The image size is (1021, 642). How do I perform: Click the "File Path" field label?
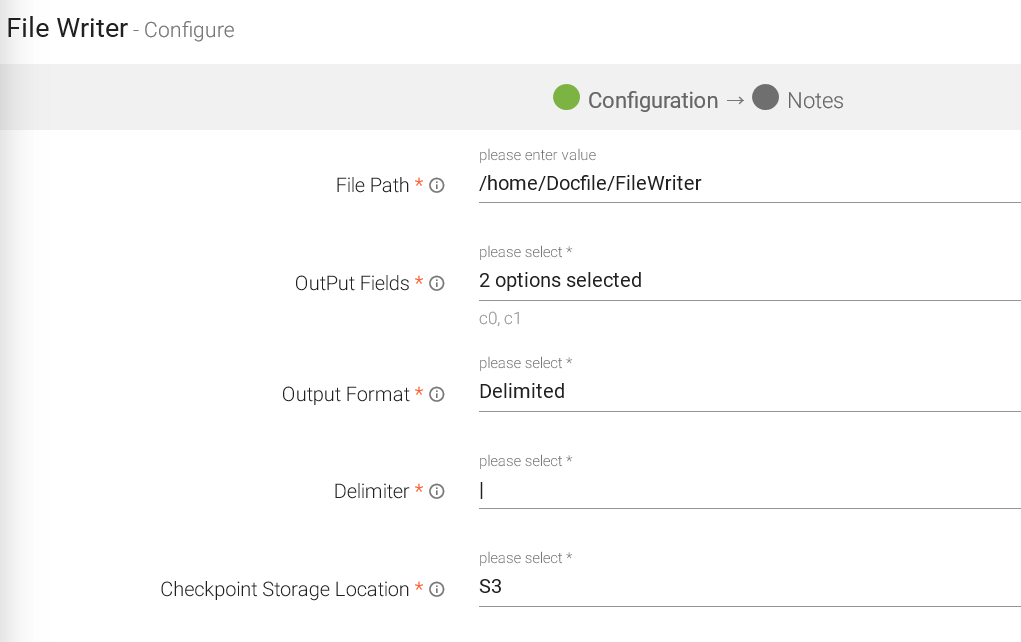click(x=372, y=186)
